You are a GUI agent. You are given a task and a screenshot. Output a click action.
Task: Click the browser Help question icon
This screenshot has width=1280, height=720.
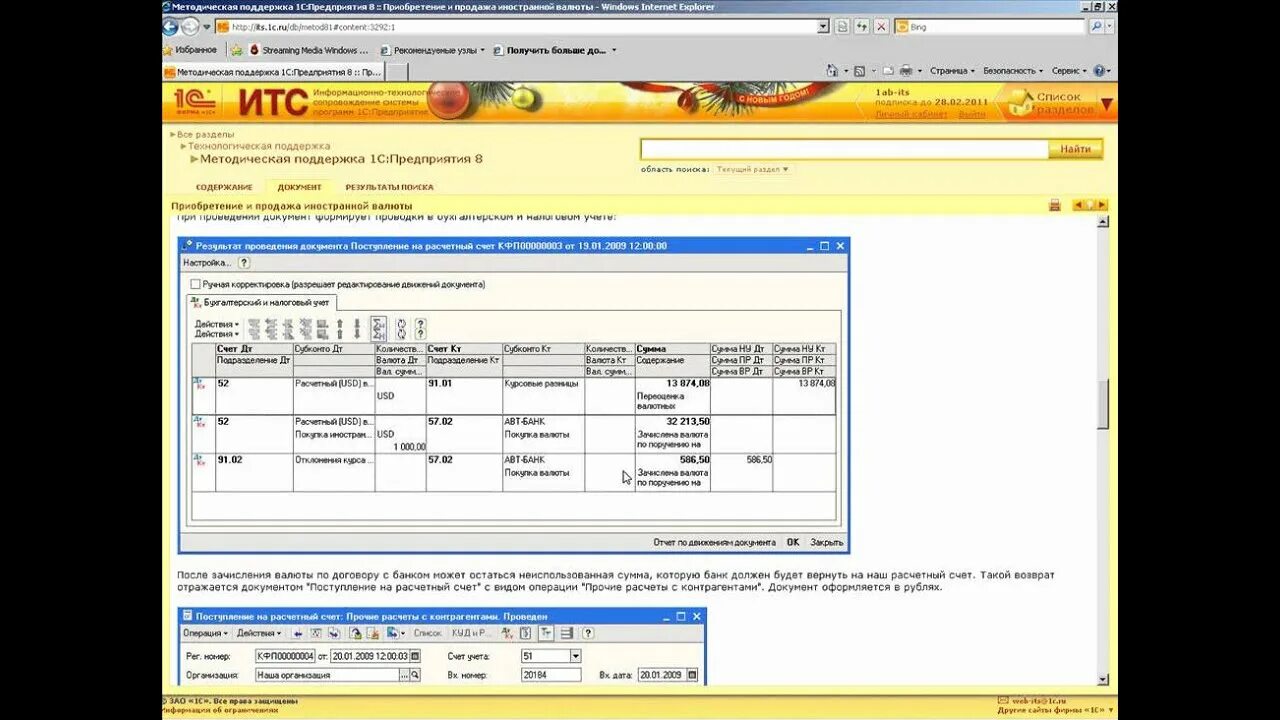pyautogui.click(x=1100, y=71)
